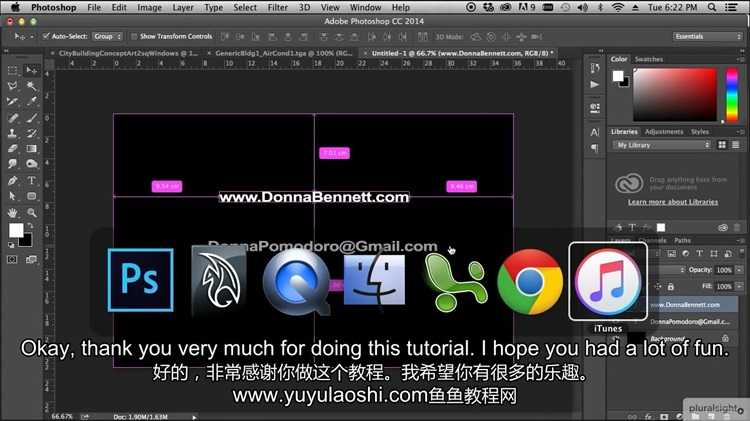The image size is (750, 421).
Task: Open the Filter menu
Action: [277, 7]
